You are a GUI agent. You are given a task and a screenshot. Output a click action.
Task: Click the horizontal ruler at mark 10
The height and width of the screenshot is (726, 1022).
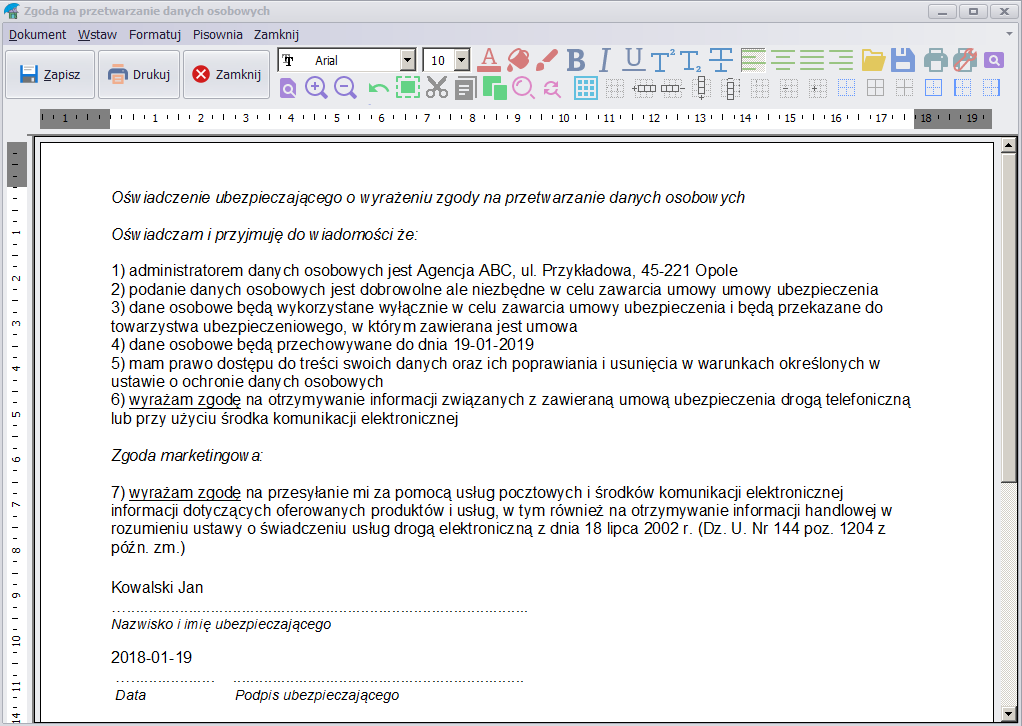(564, 119)
